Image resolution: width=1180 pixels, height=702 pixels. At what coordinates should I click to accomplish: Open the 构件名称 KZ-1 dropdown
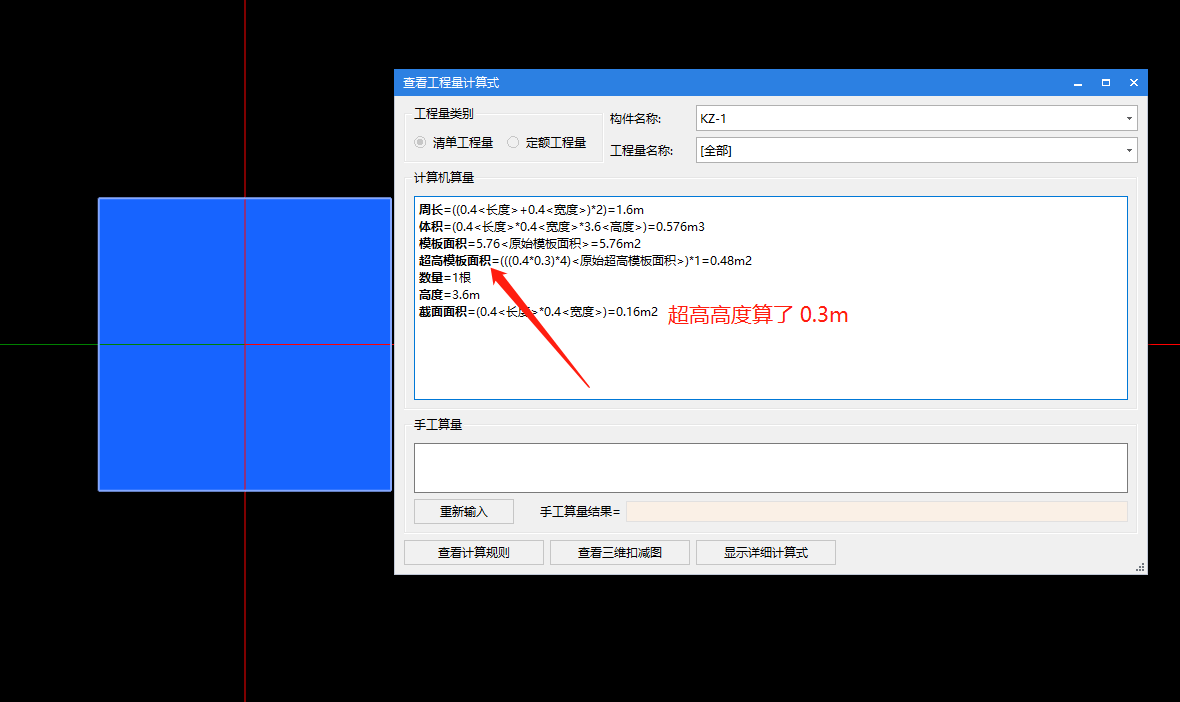[x=916, y=118]
